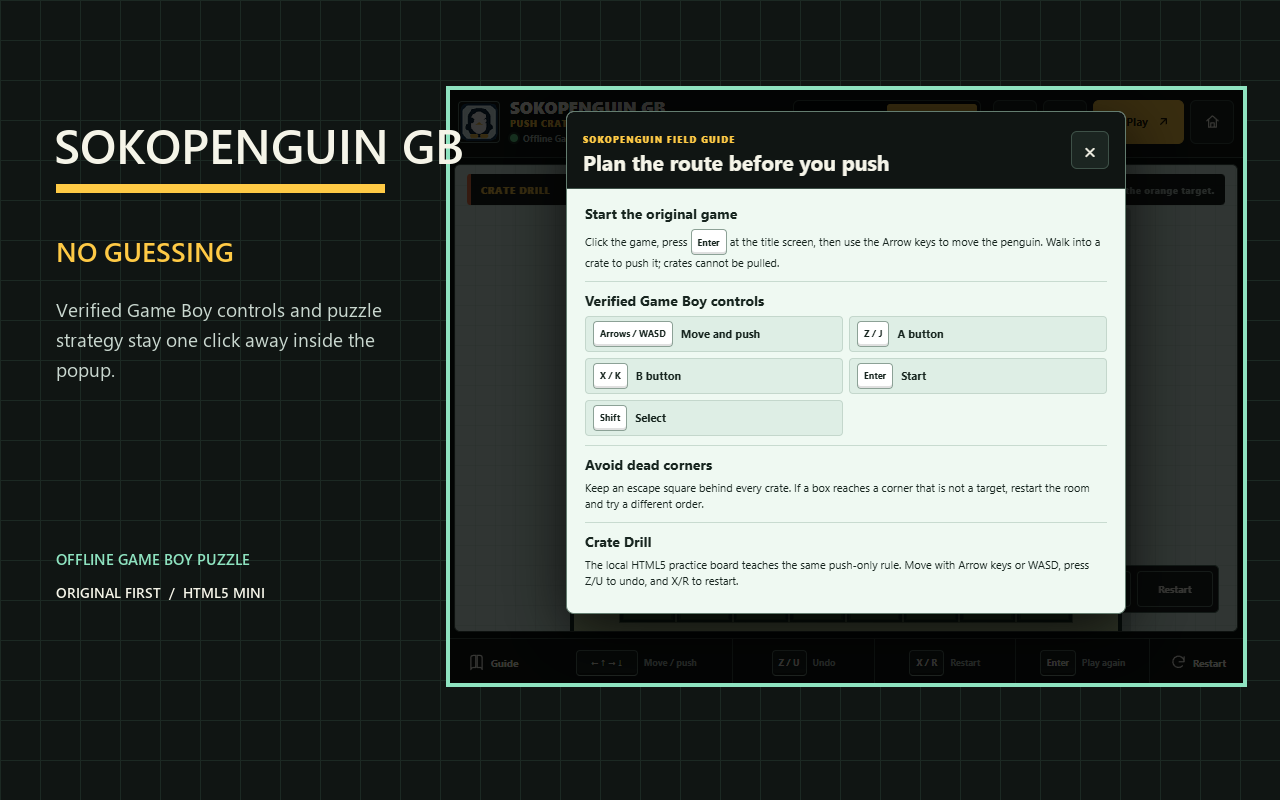This screenshot has width=1280, height=800.
Task: Click the Crate Drill heading in popup
Action: [618, 542]
